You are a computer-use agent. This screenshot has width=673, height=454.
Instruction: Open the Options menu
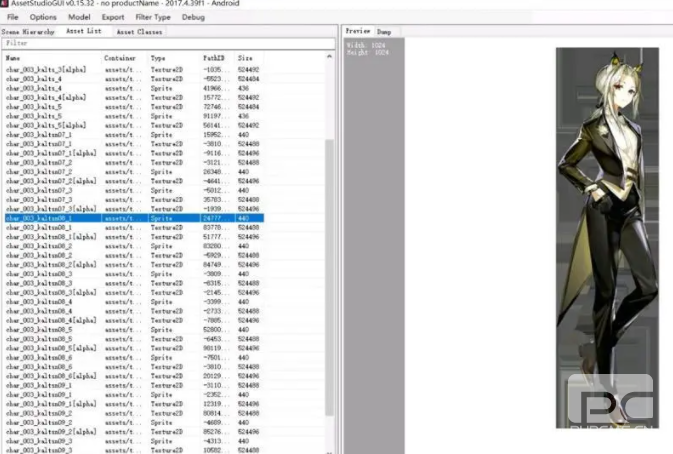click(x=43, y=17)
